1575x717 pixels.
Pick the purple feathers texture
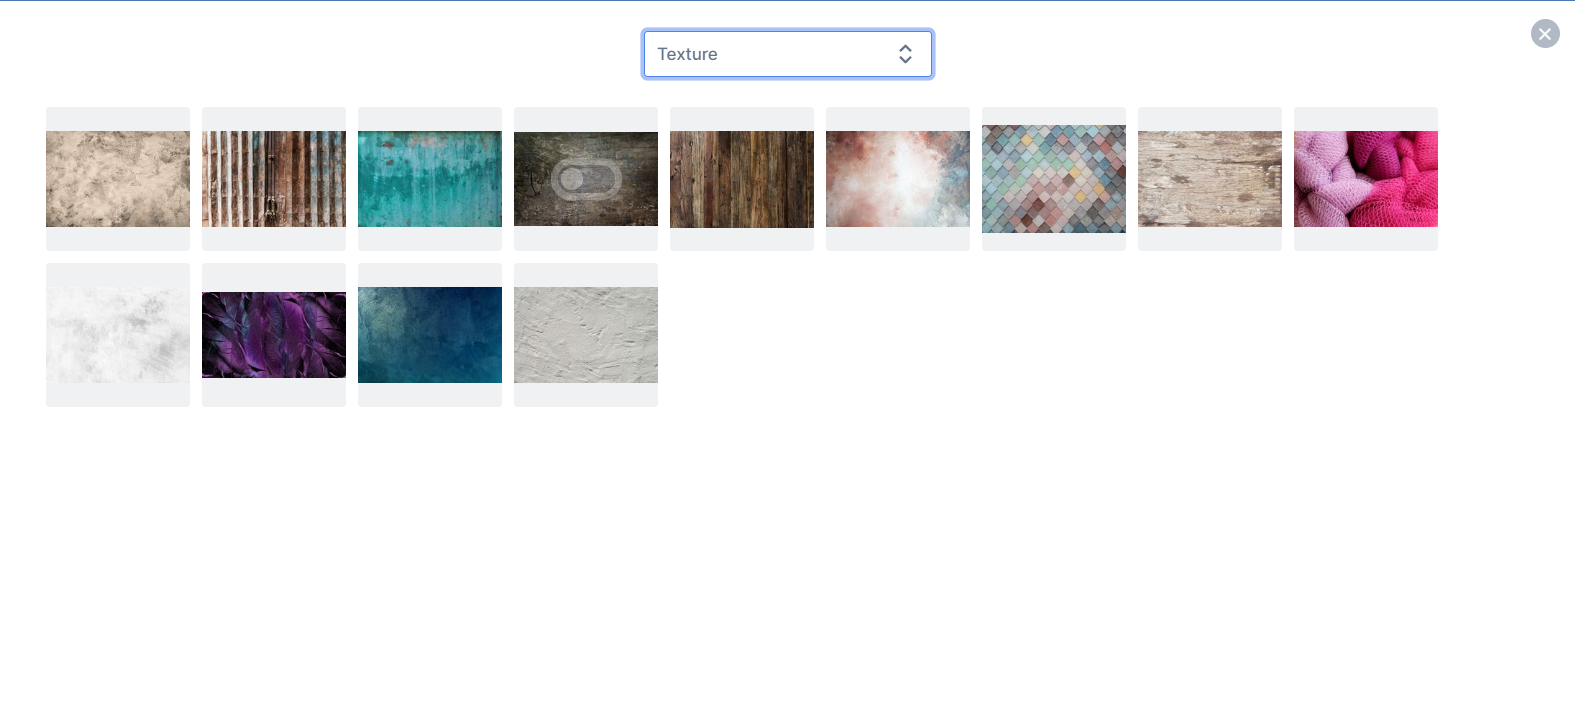274,335
